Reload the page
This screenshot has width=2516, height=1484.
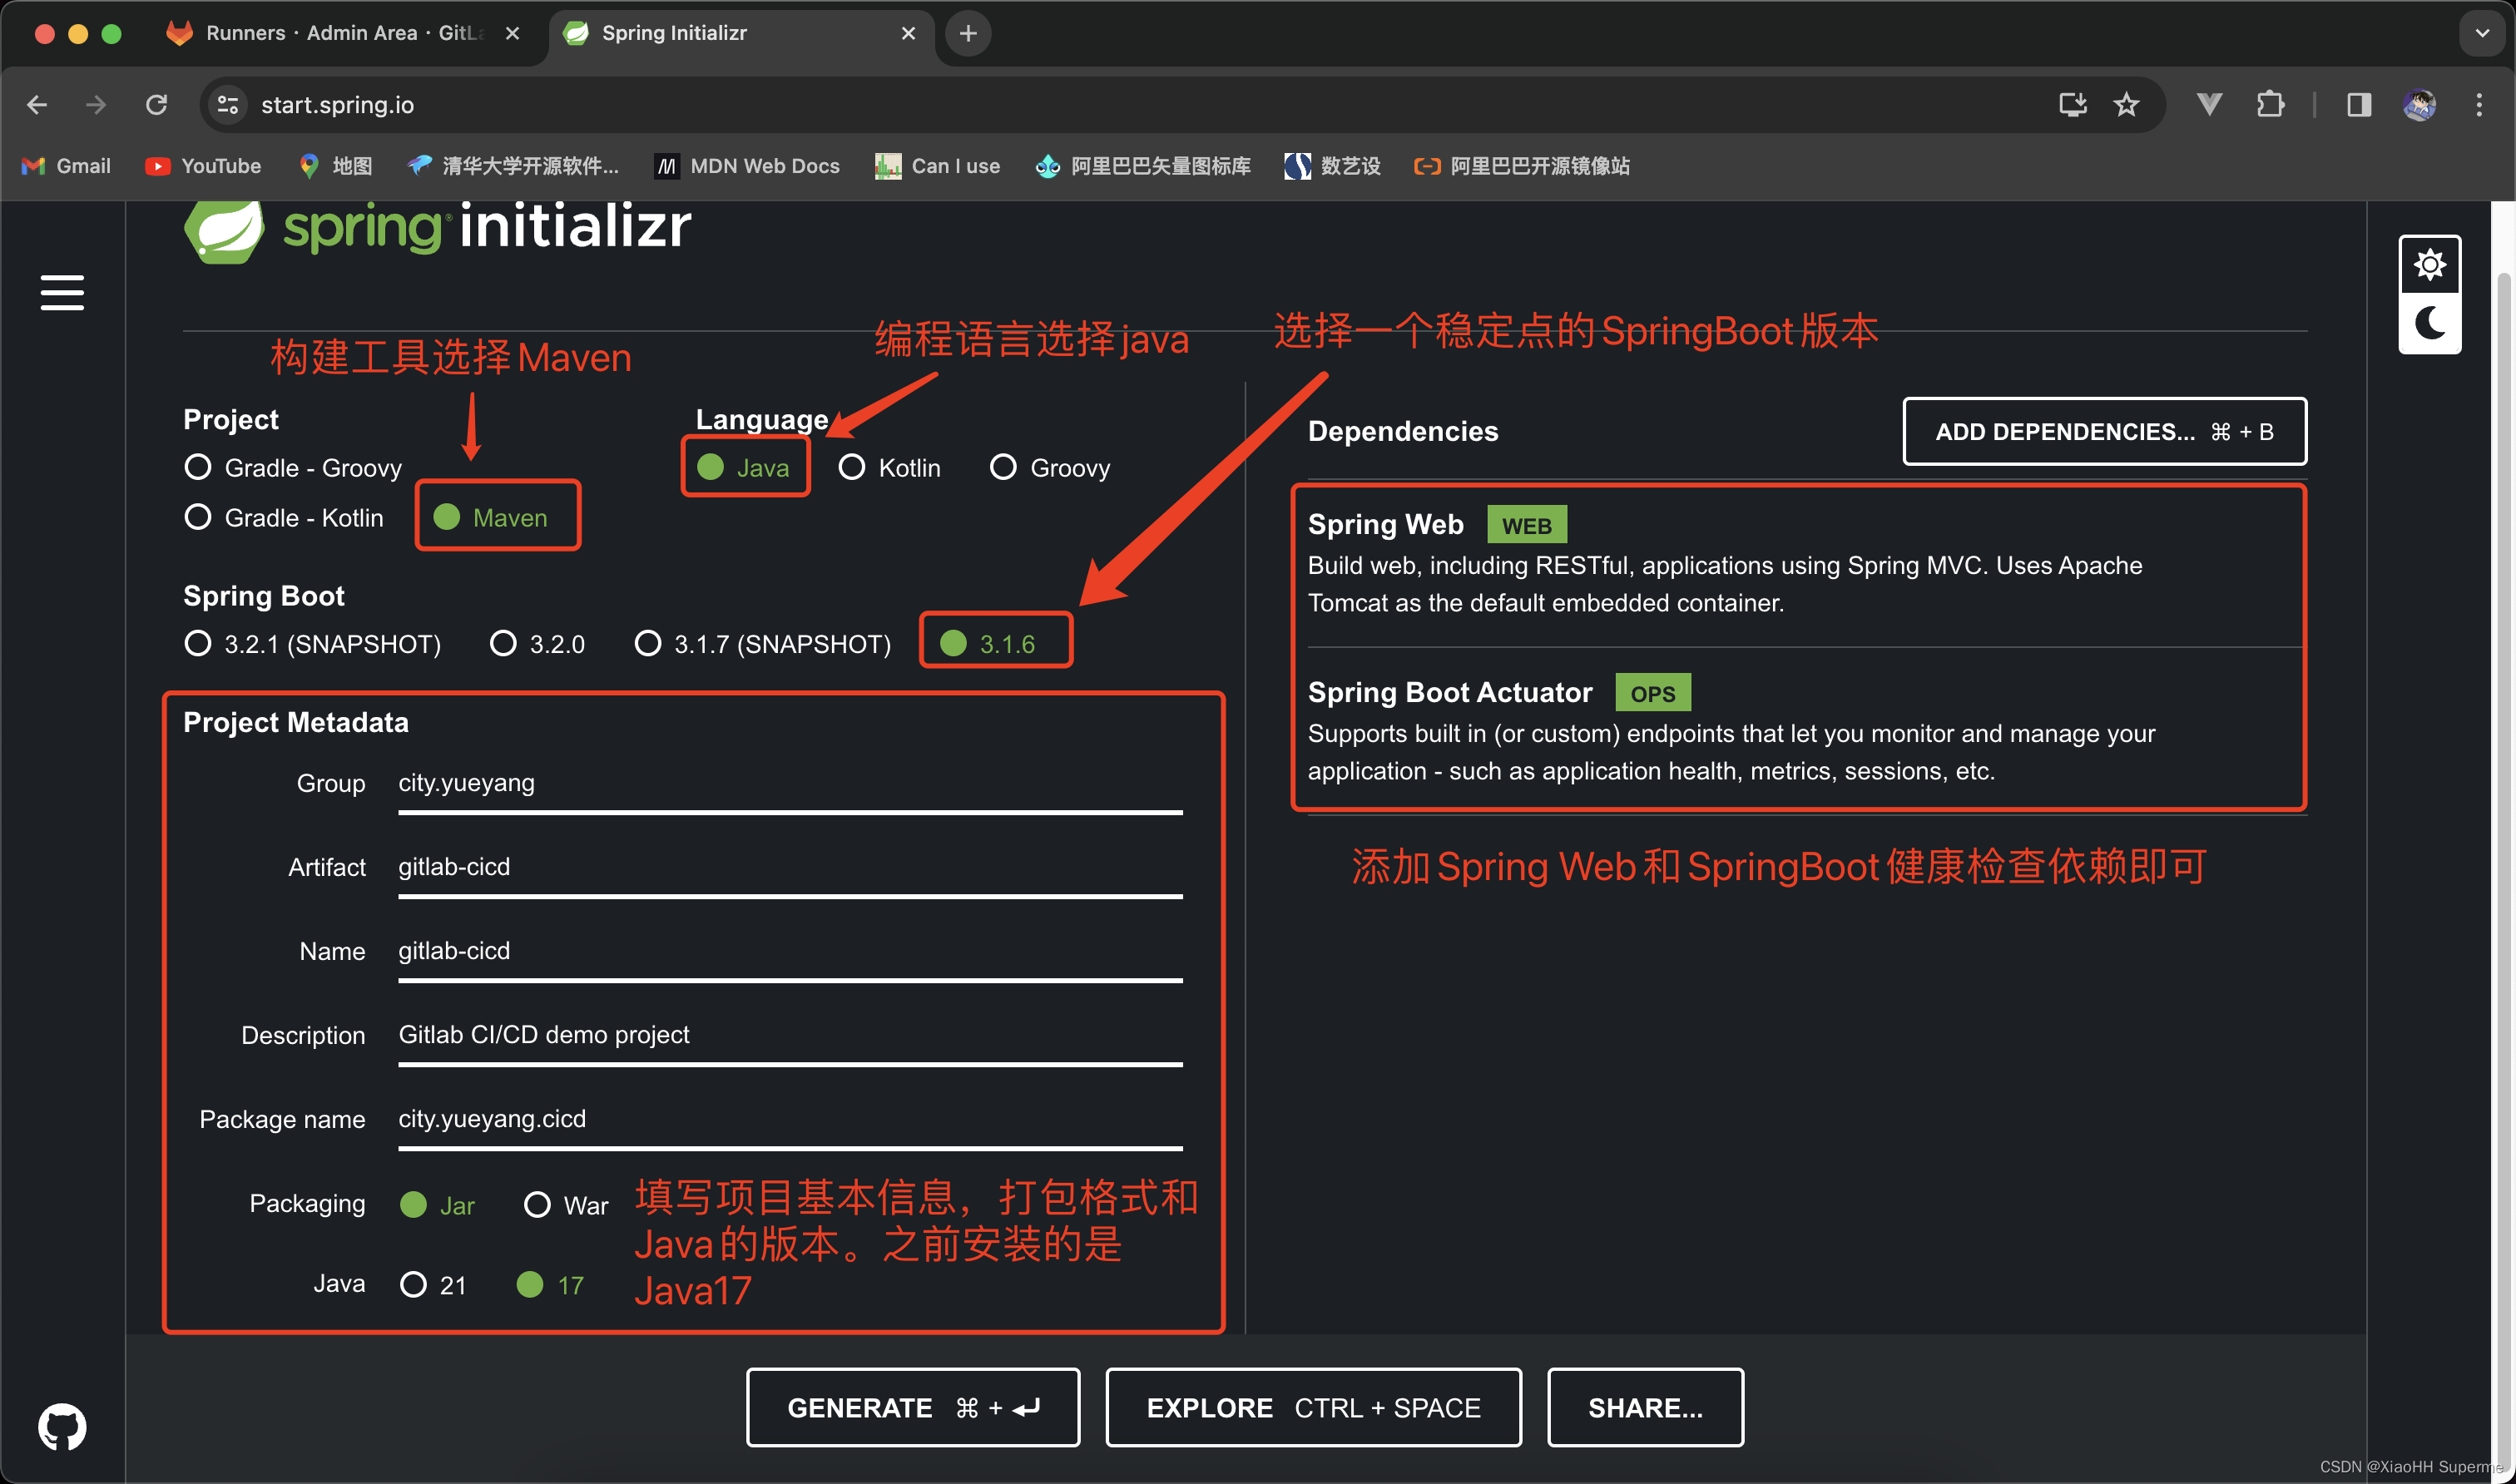(x=157, y=104)
